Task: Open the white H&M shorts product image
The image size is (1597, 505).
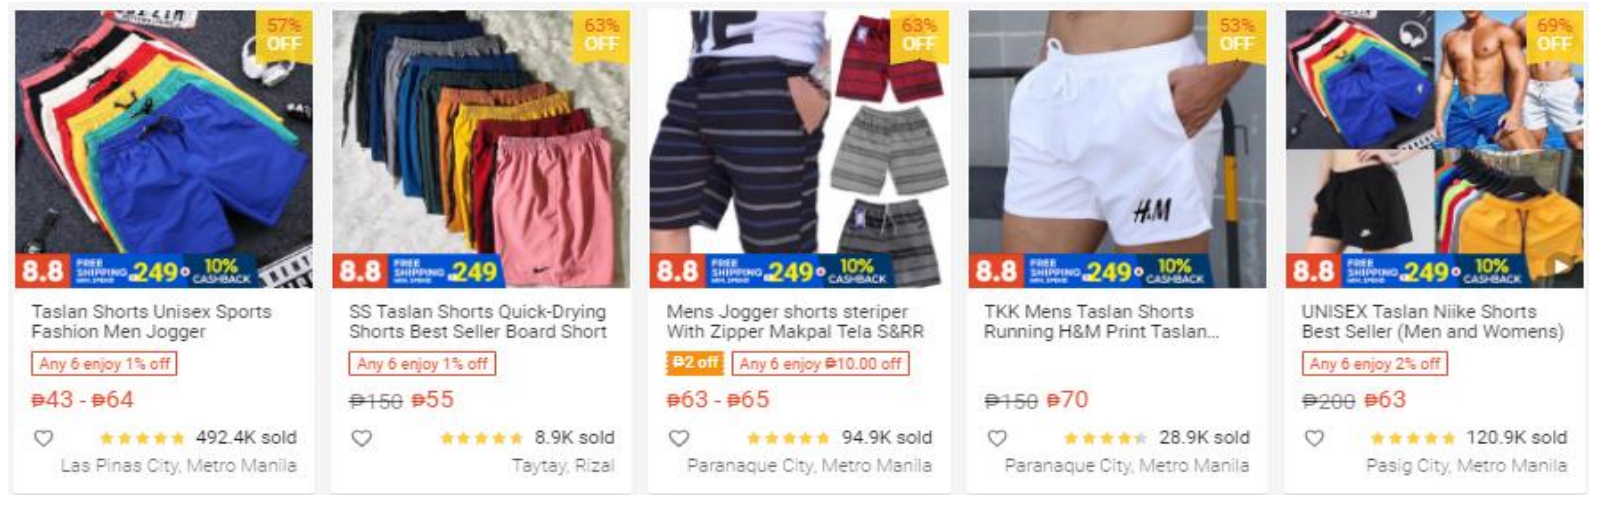Action: 1117,149
